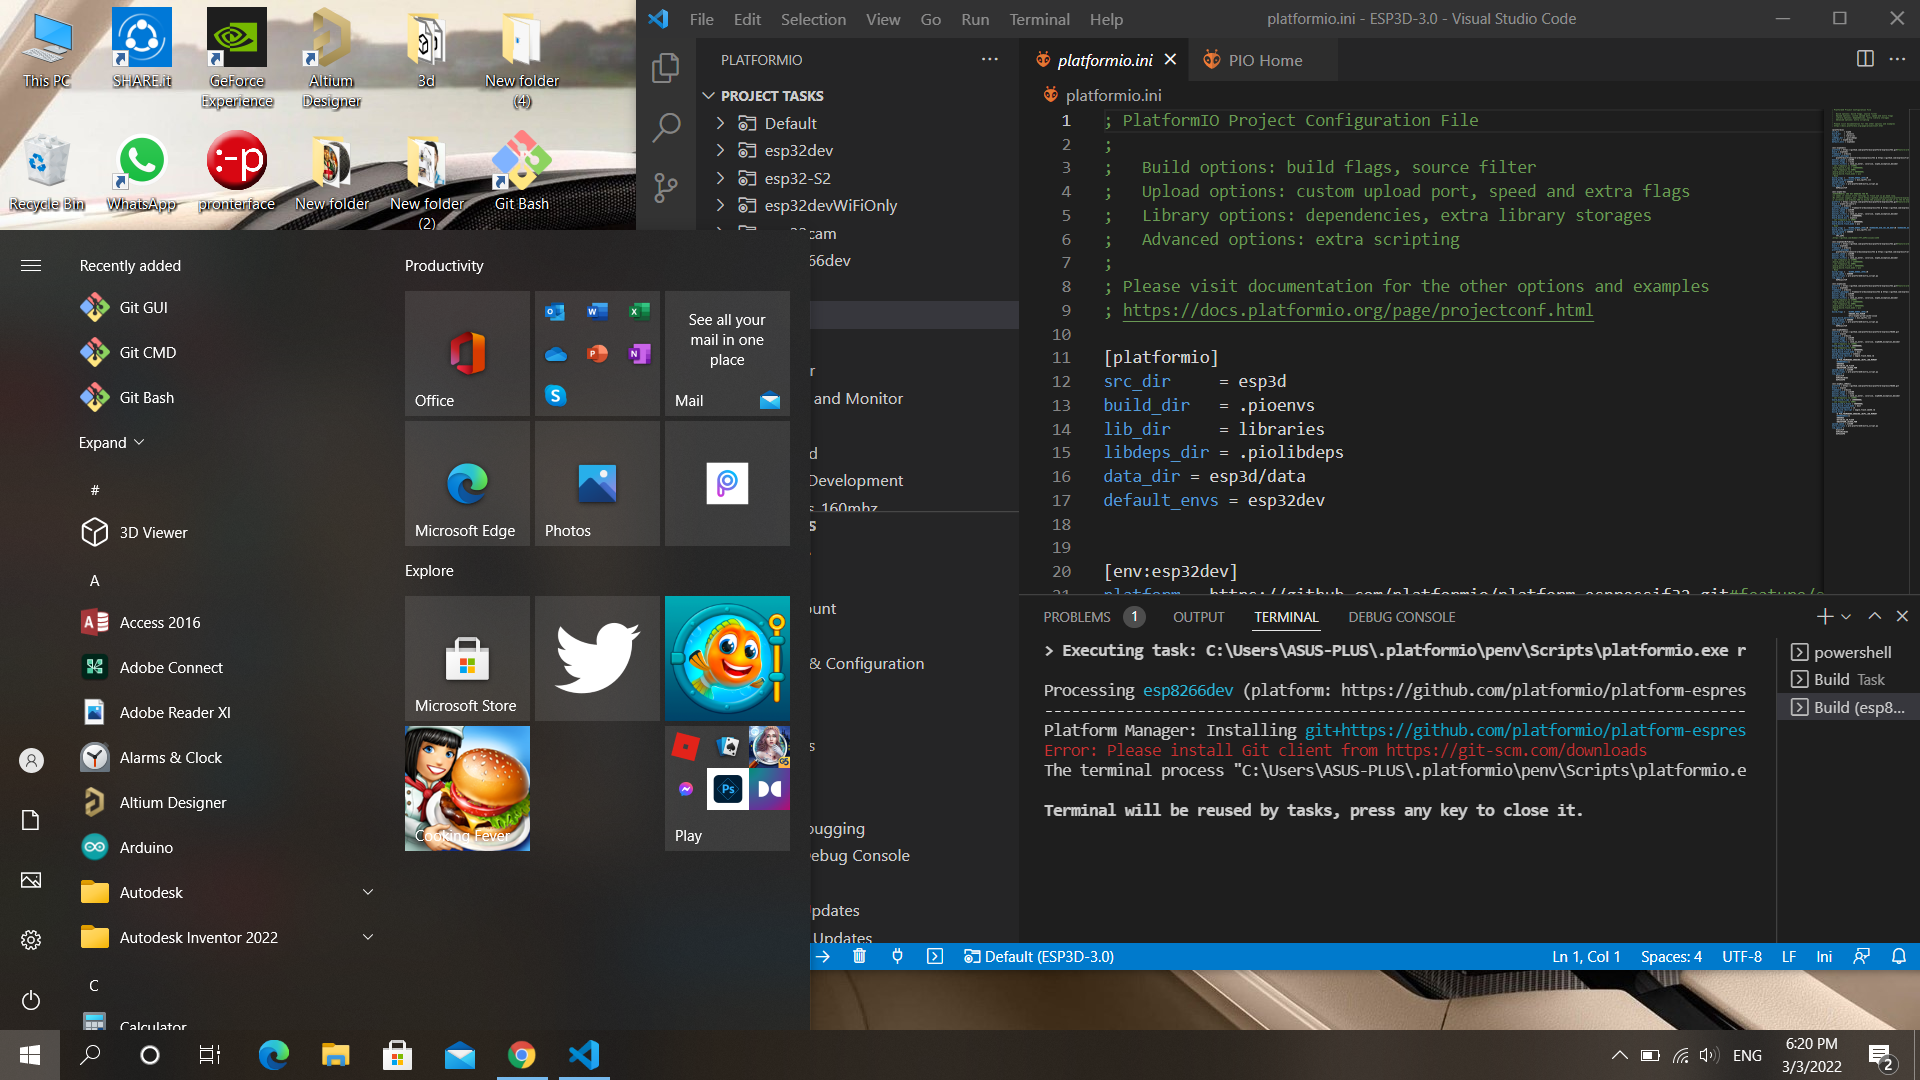The image size is (1920, 1080).
Task: Click Spaces: 4 indentation in status bar
Action: coord(1671,956)
